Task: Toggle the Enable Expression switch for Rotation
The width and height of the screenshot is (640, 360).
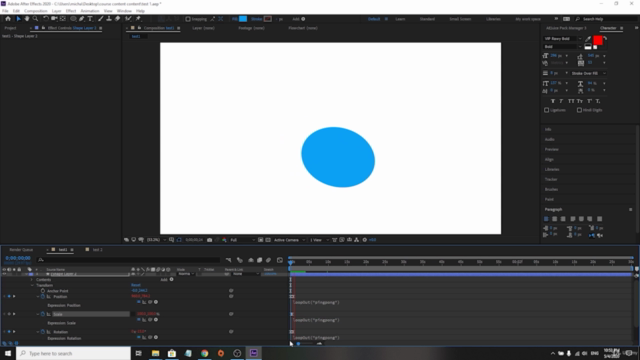Action: click(x=139, y=337)
